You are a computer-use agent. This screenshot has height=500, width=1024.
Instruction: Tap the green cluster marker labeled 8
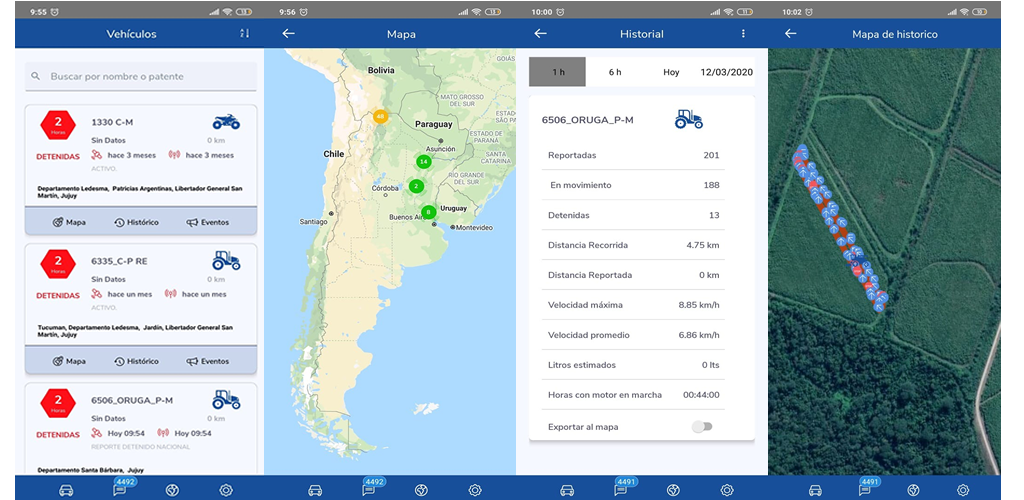point(428,212)
